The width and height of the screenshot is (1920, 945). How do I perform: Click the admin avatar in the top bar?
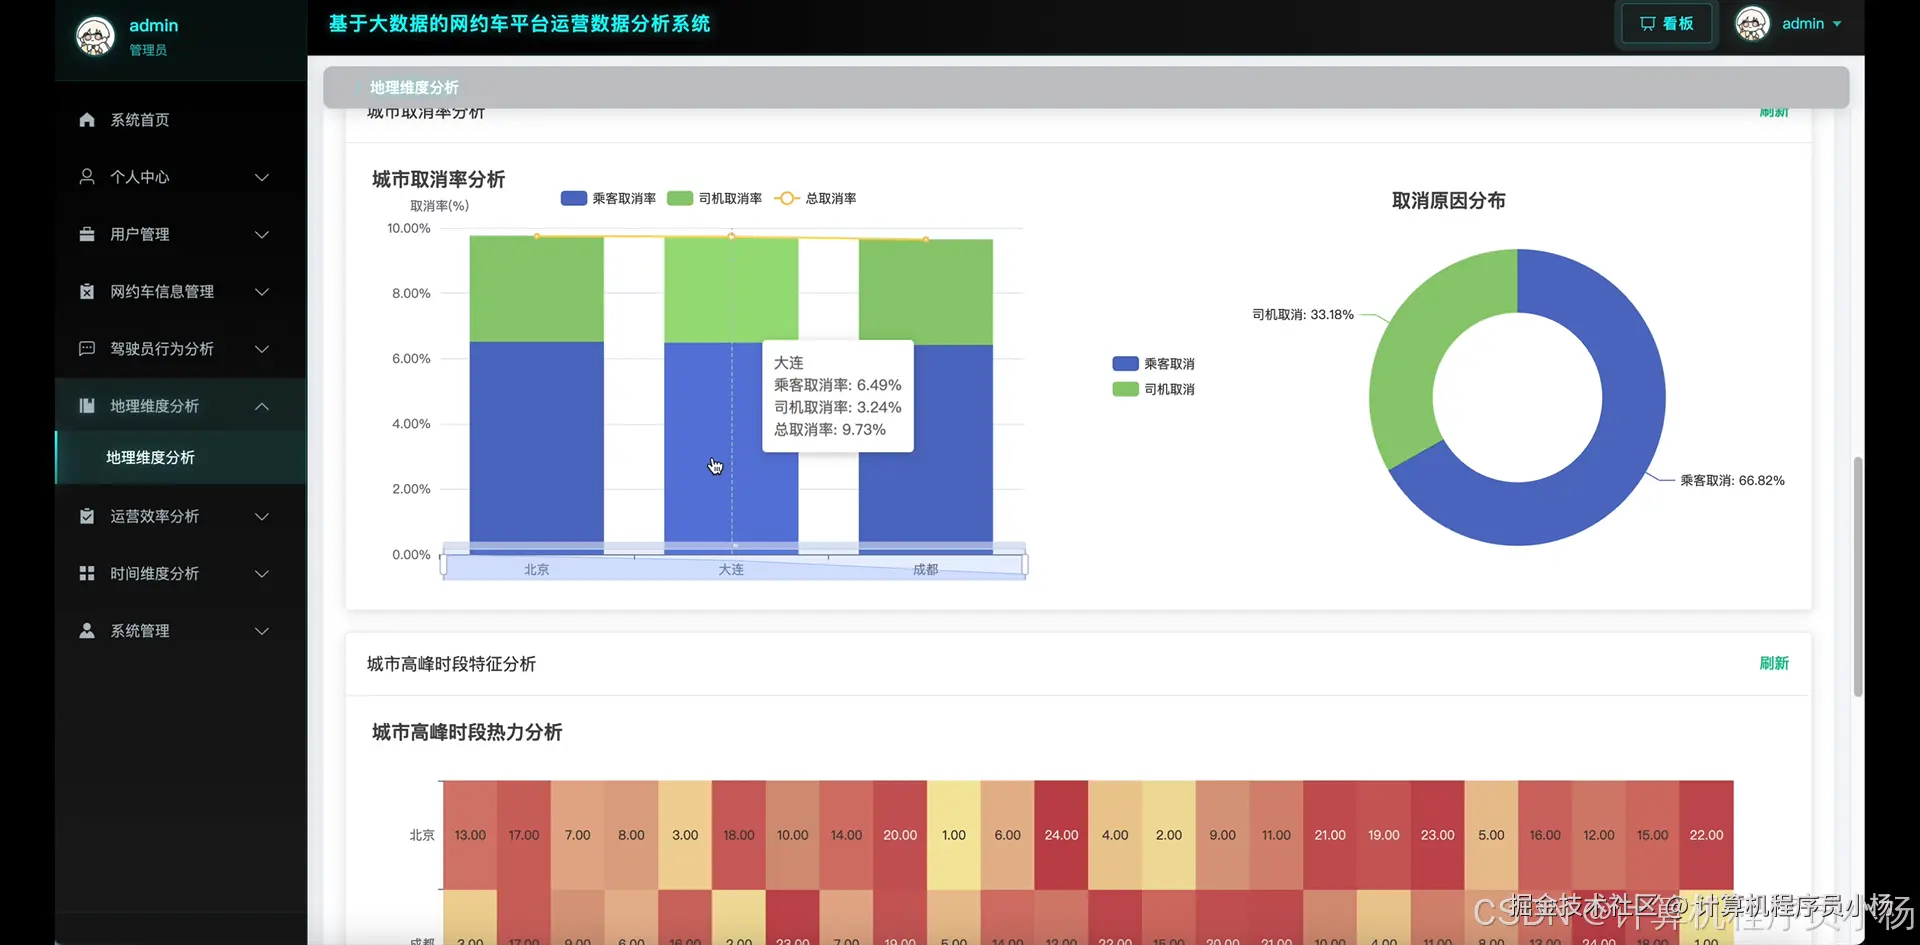coord(1752,23)
